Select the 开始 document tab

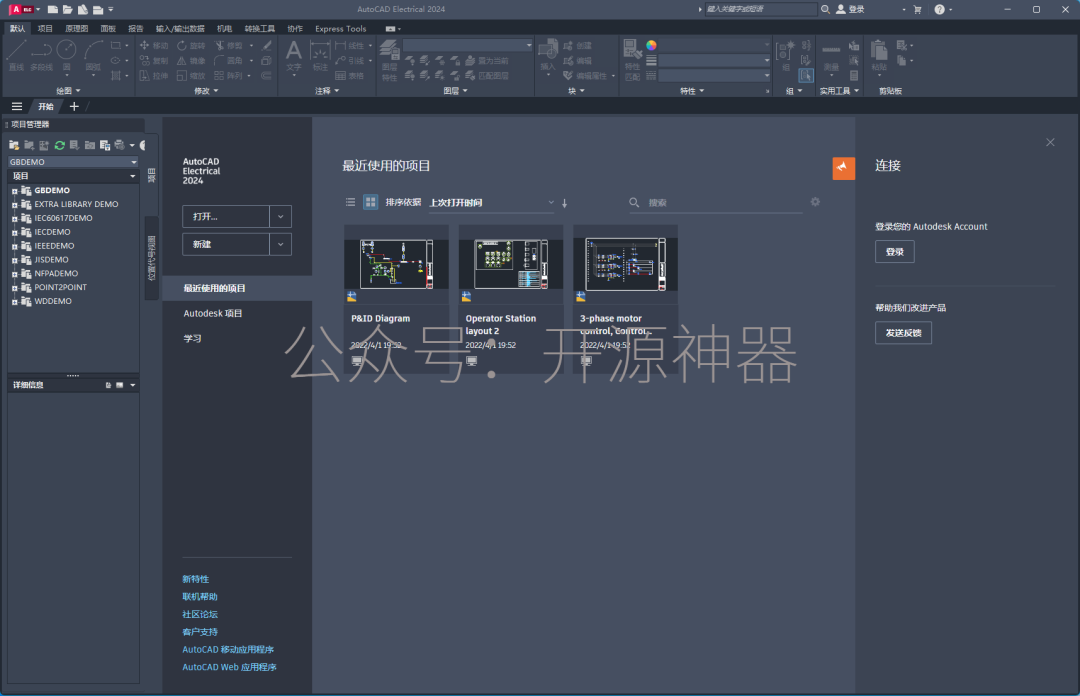pos(46,107)
